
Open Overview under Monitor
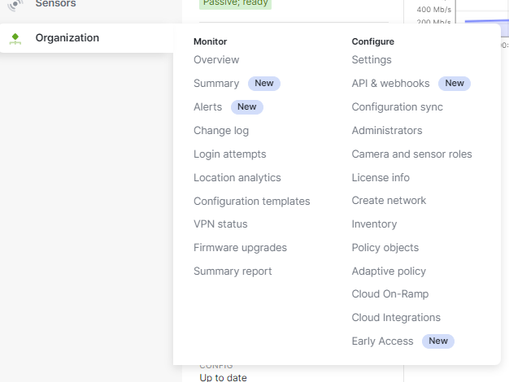point(216,60)
